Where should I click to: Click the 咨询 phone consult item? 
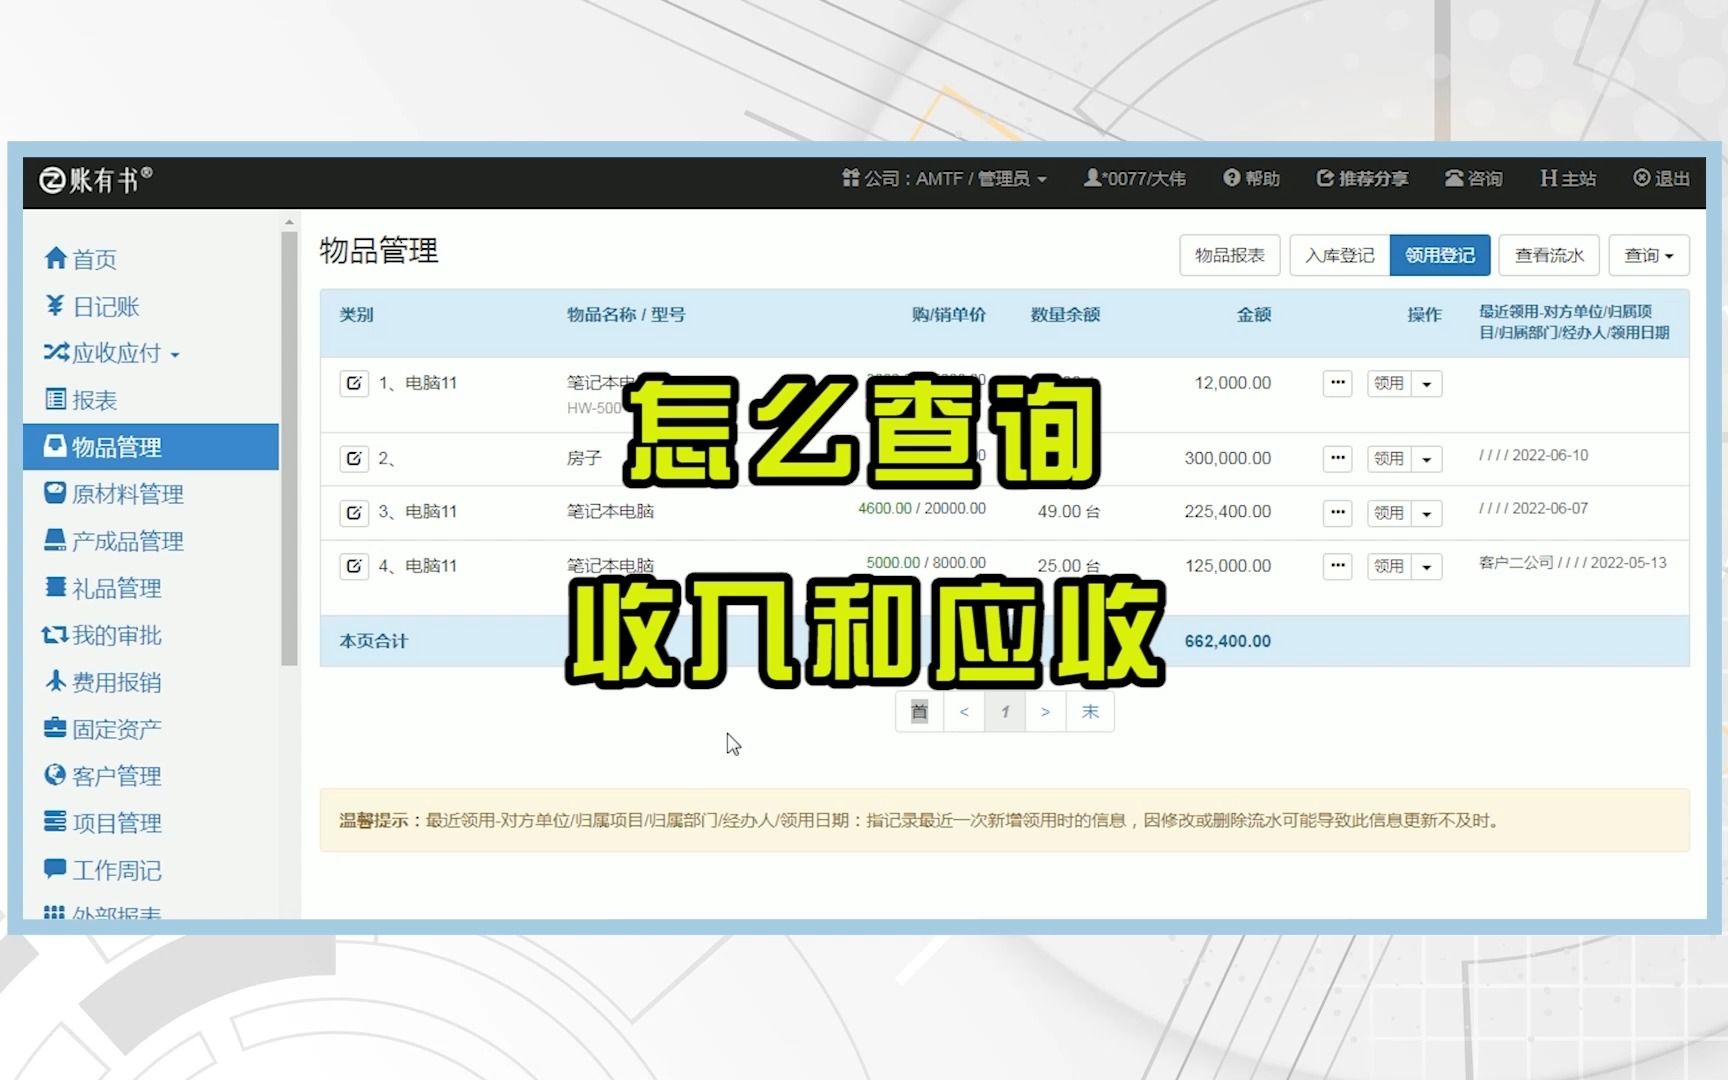1473,178
